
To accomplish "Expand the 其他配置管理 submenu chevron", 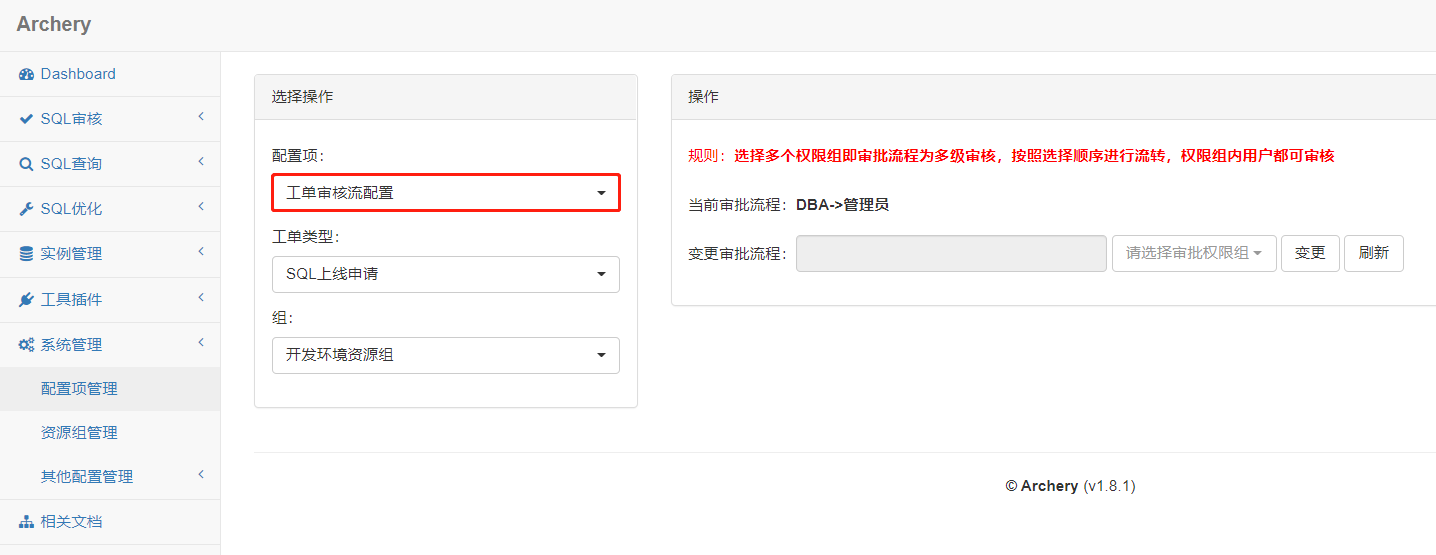I will [201, 475].
